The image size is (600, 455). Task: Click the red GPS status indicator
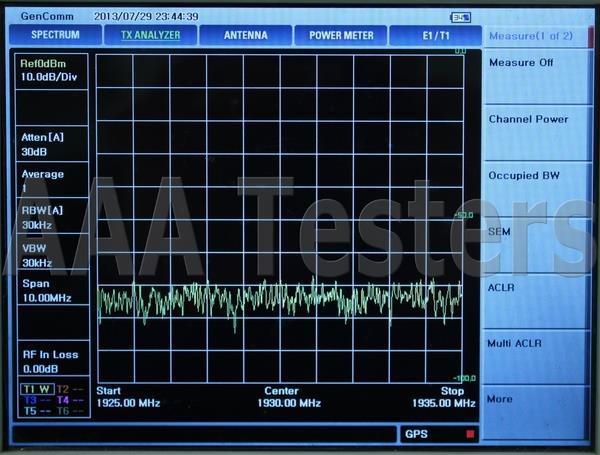(470, 434)
